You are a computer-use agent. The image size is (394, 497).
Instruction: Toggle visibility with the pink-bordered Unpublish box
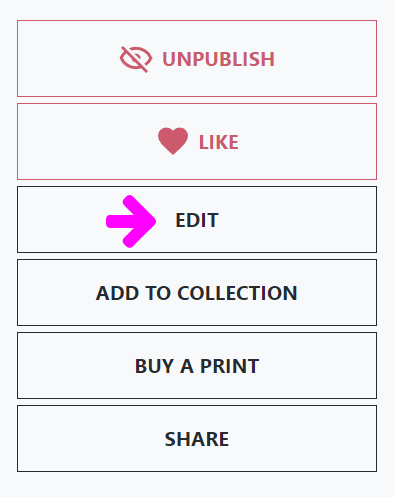click(197, 58)
